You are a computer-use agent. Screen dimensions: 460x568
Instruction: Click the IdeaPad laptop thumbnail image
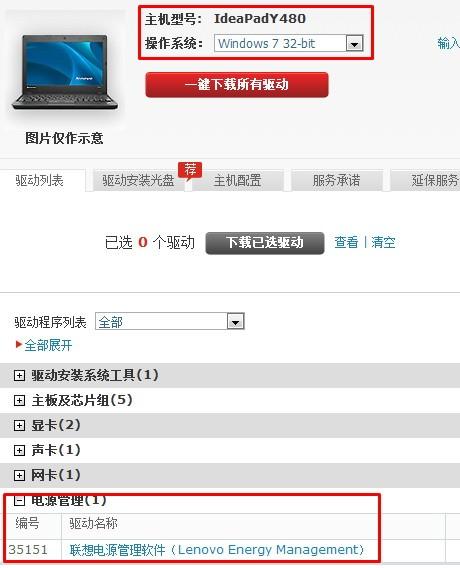[65, 72]
